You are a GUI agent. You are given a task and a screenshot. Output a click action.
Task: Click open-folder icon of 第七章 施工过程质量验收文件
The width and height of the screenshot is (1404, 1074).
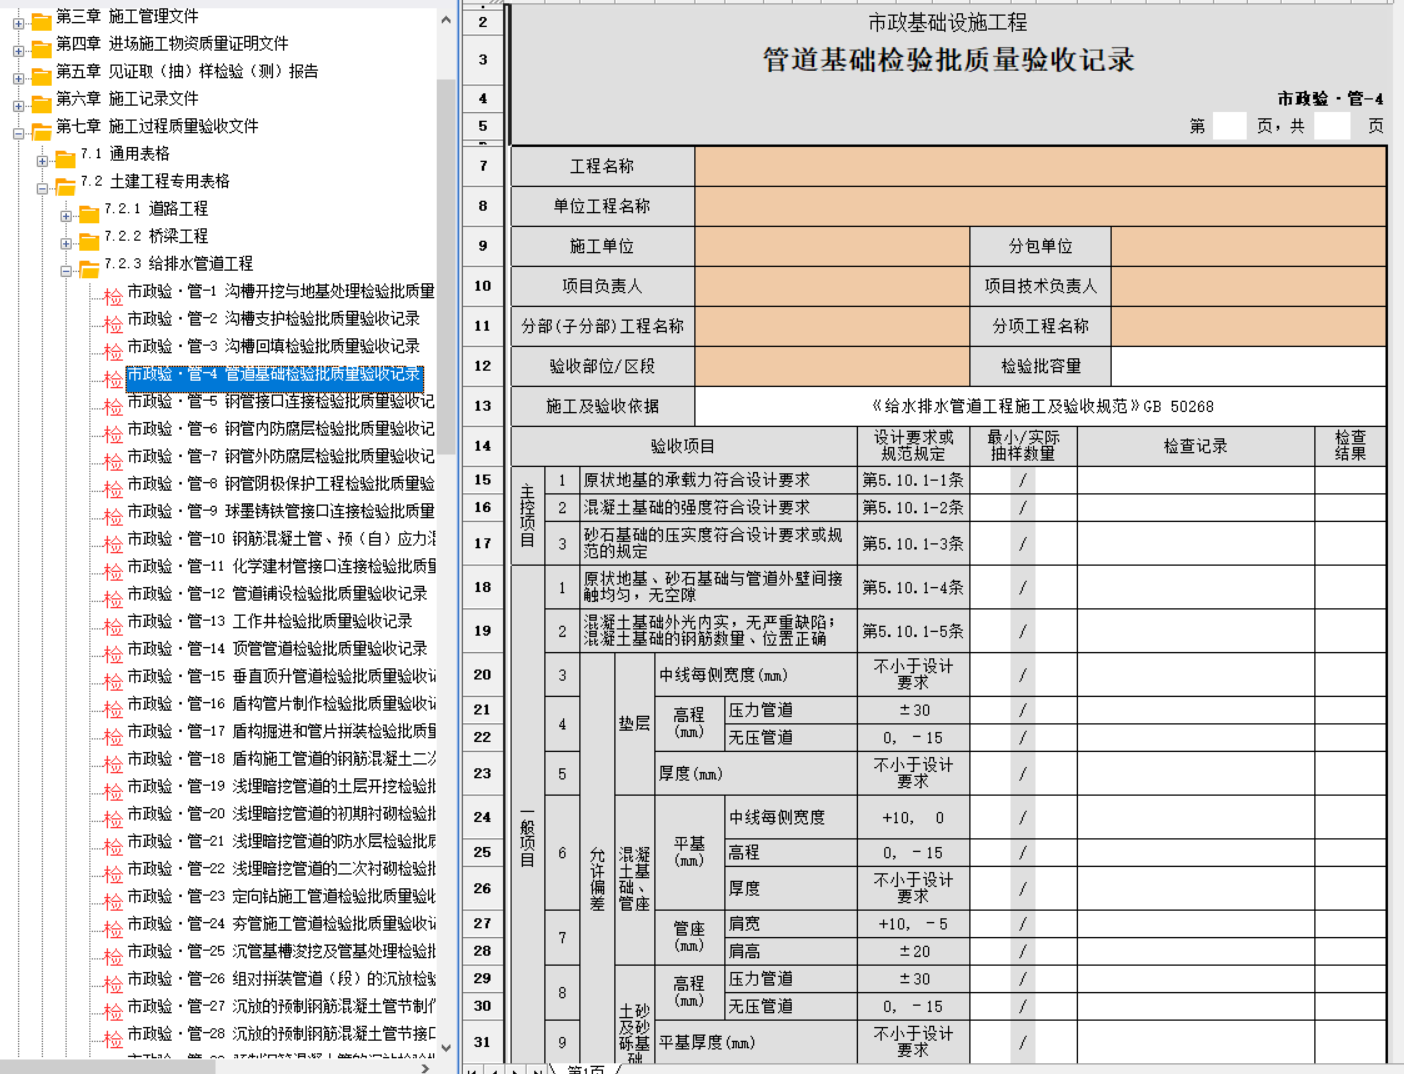41,131
